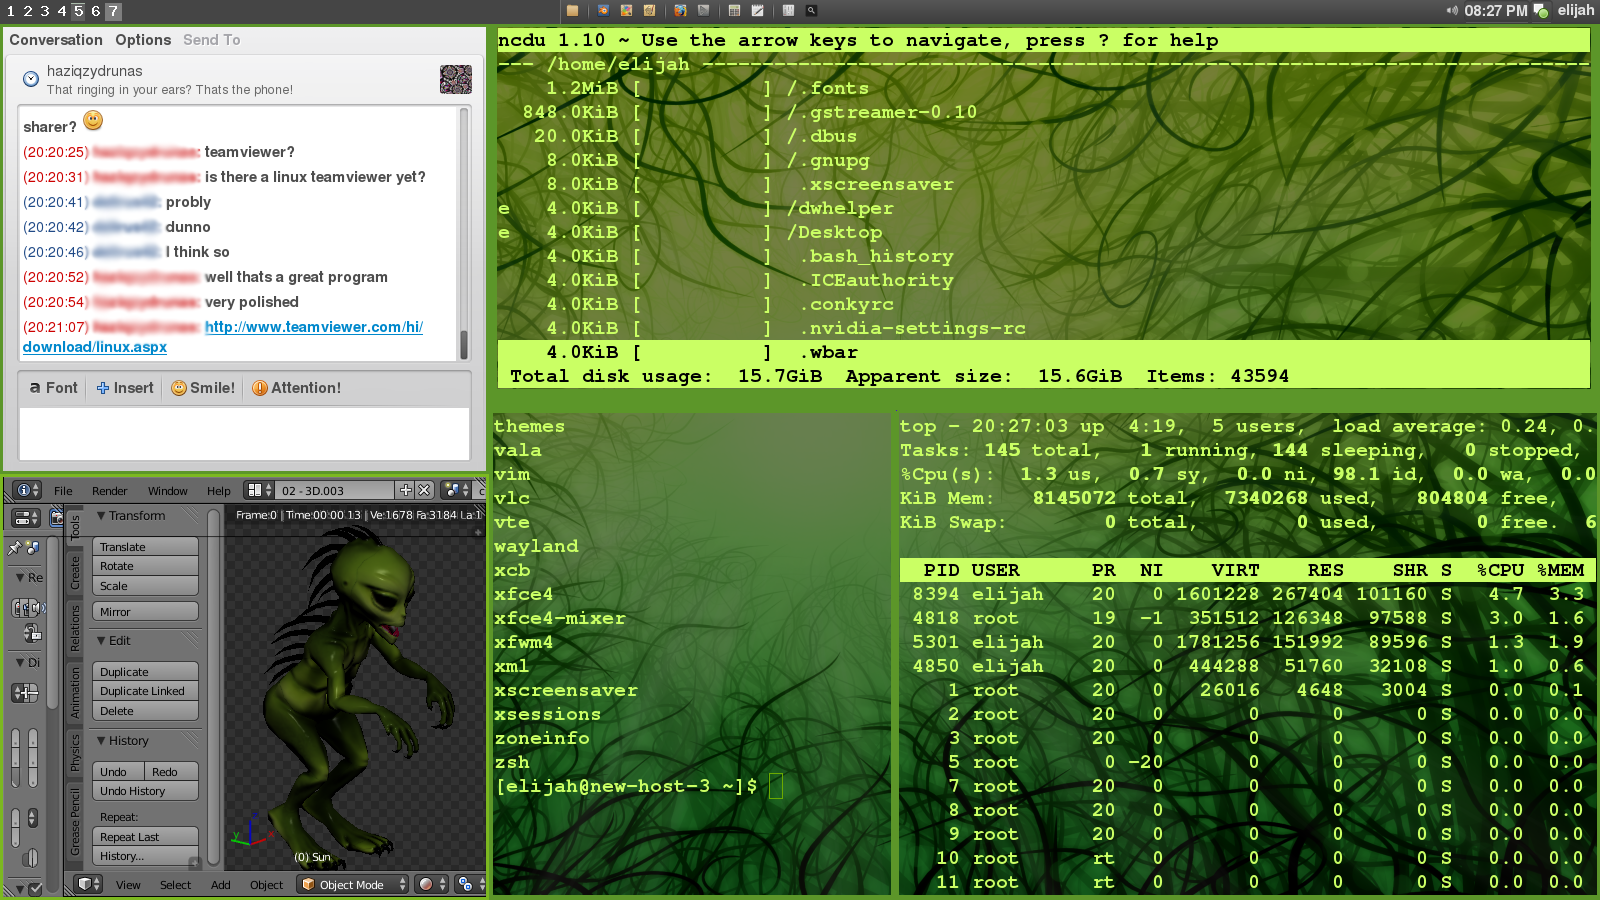Click the Font button in the chat
This screenshot has height=900, width=1600.
point(53,388)
